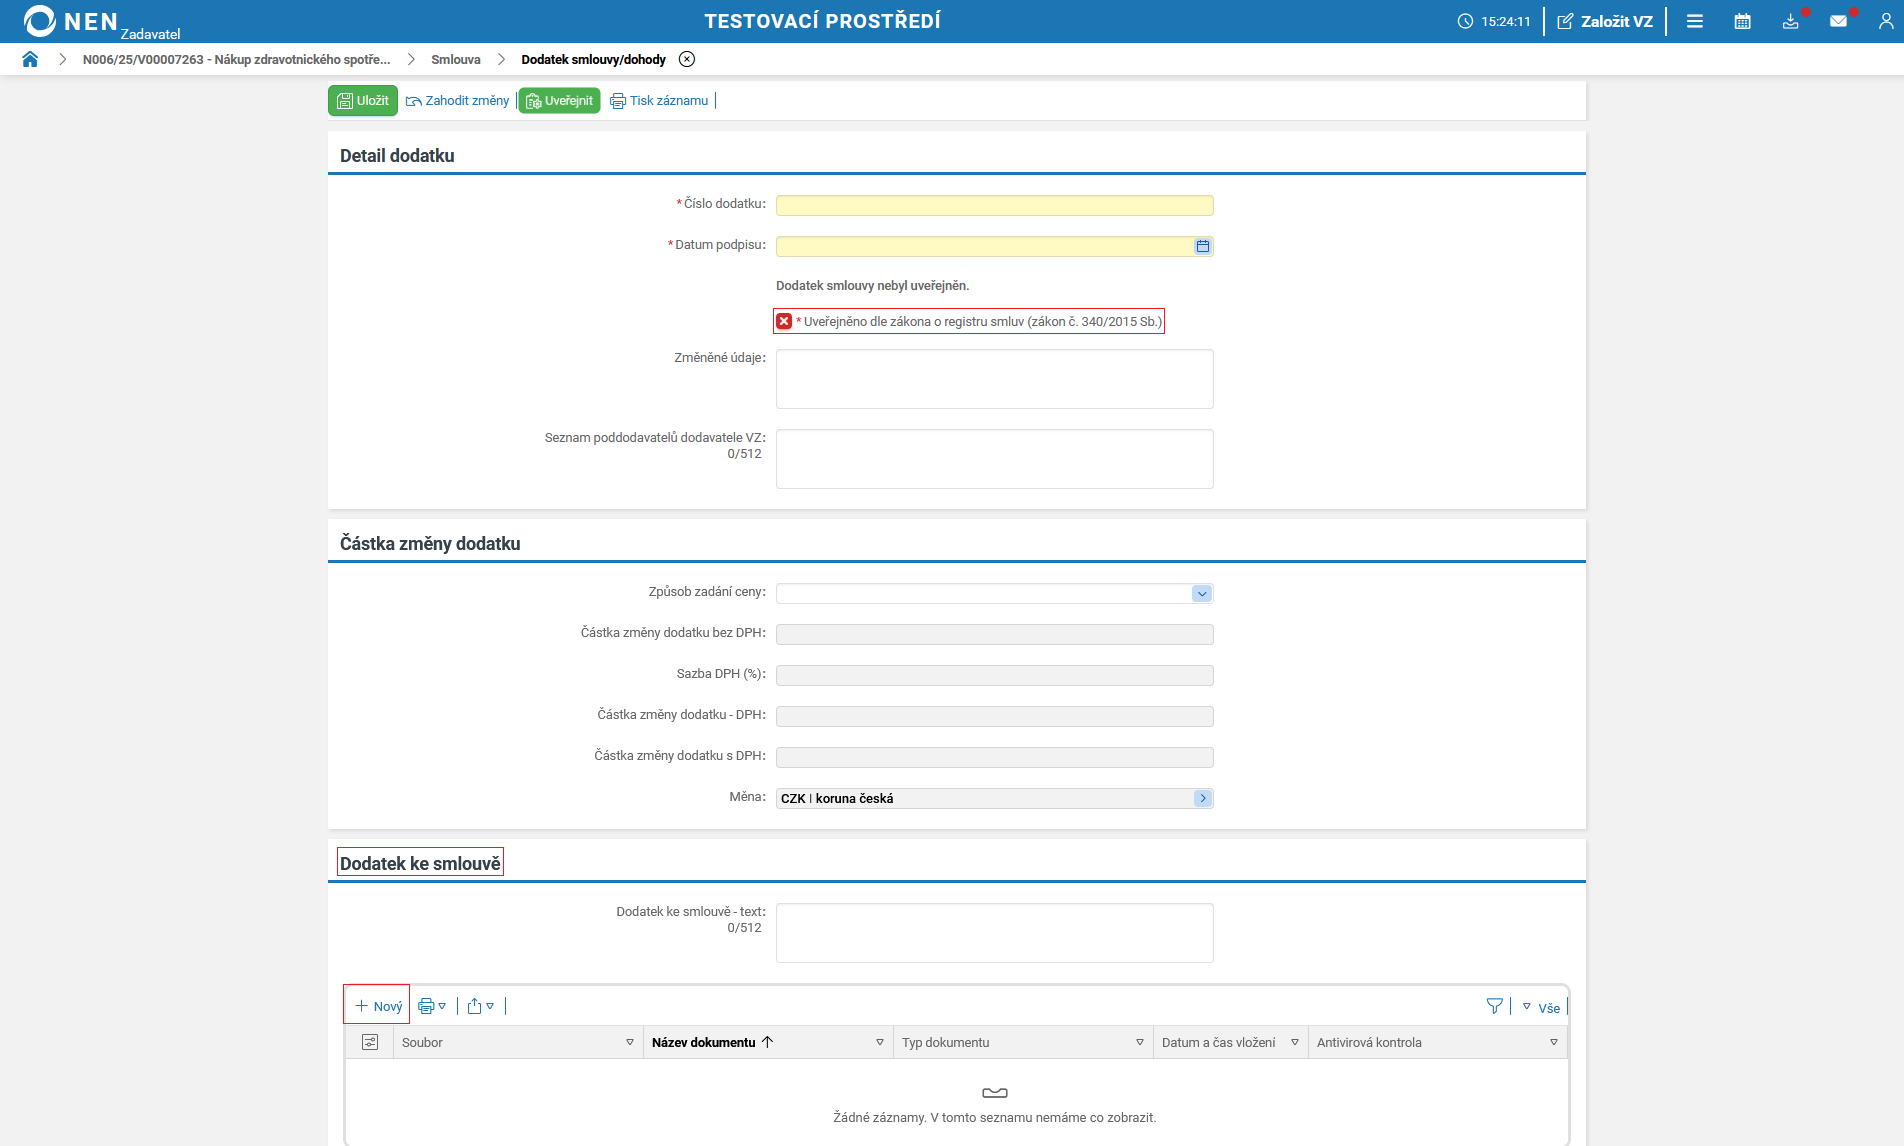Toggle Uveřejněno dle zákona o registru smluv
The image size is (1904, 1146).
tap(784, 321)
